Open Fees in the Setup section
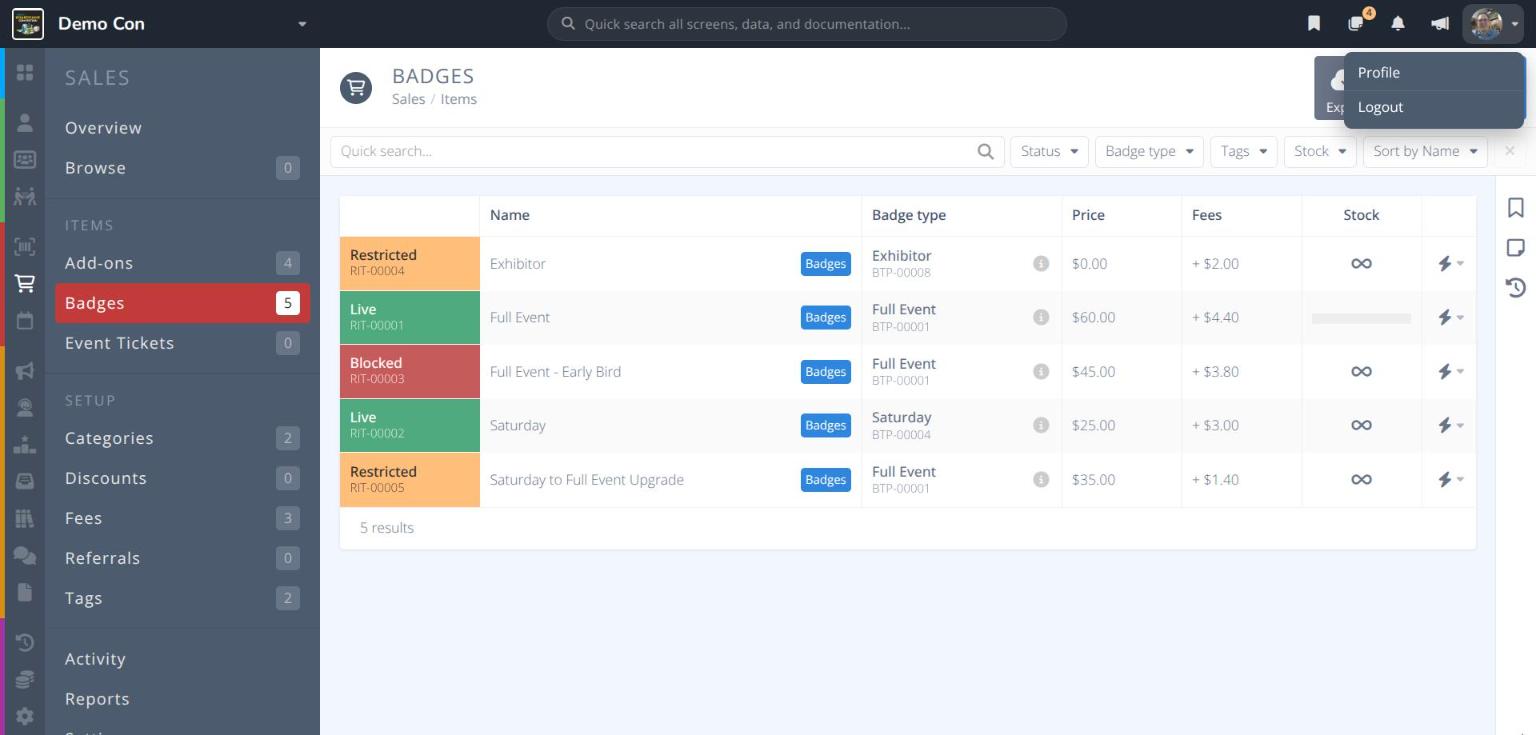Screen dimensions: 1536x735 pyautogui.click(x=182, y=518)
